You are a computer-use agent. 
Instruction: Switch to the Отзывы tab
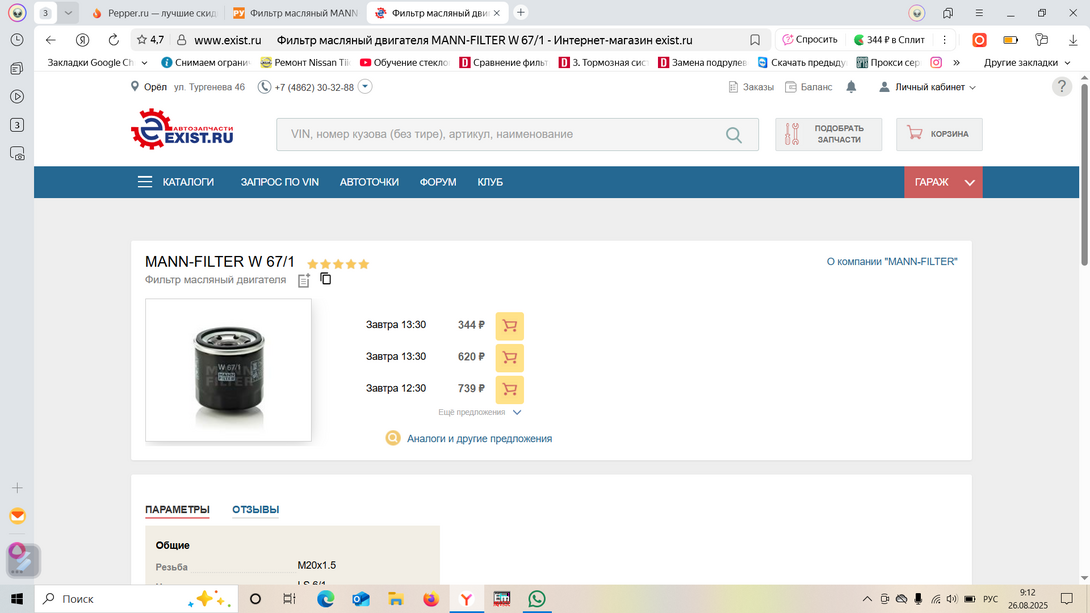[x=255, y=510]
